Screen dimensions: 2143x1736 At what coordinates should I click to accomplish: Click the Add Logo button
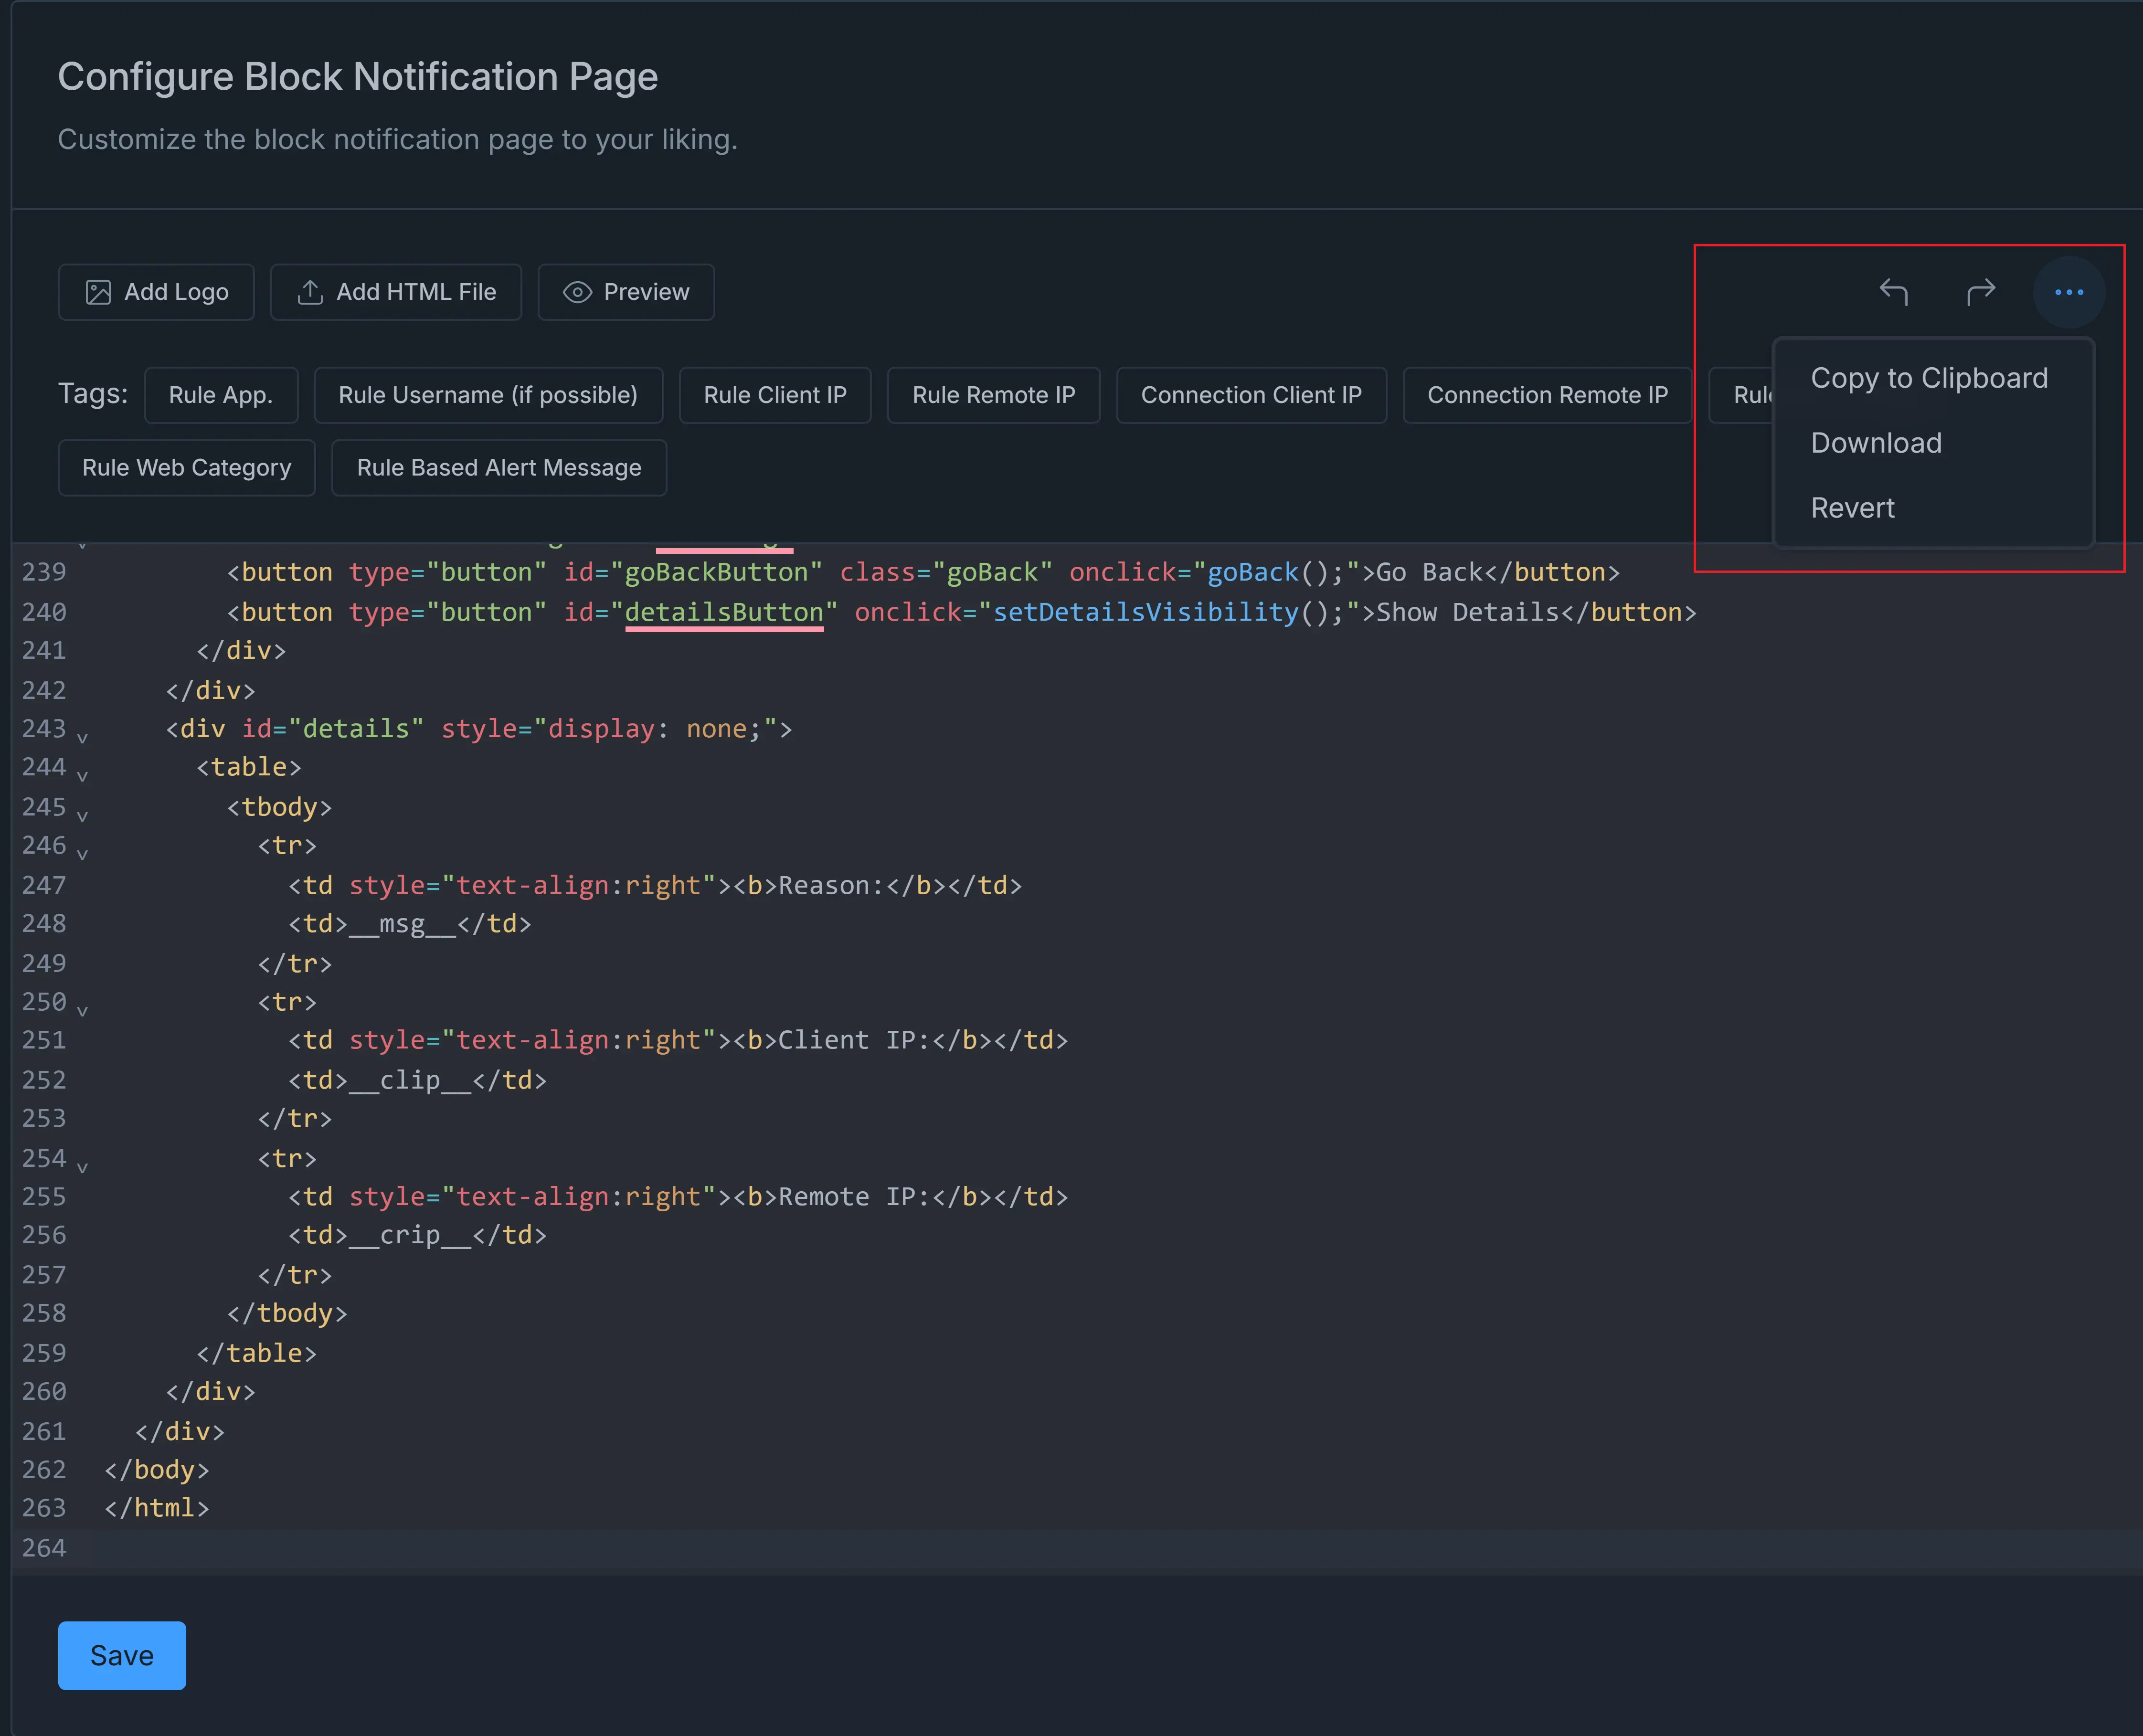coord(156,292)
